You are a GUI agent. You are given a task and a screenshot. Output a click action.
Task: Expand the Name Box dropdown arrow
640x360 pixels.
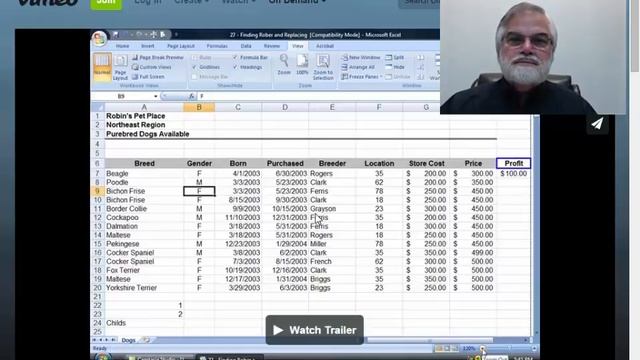coord(156,96)
